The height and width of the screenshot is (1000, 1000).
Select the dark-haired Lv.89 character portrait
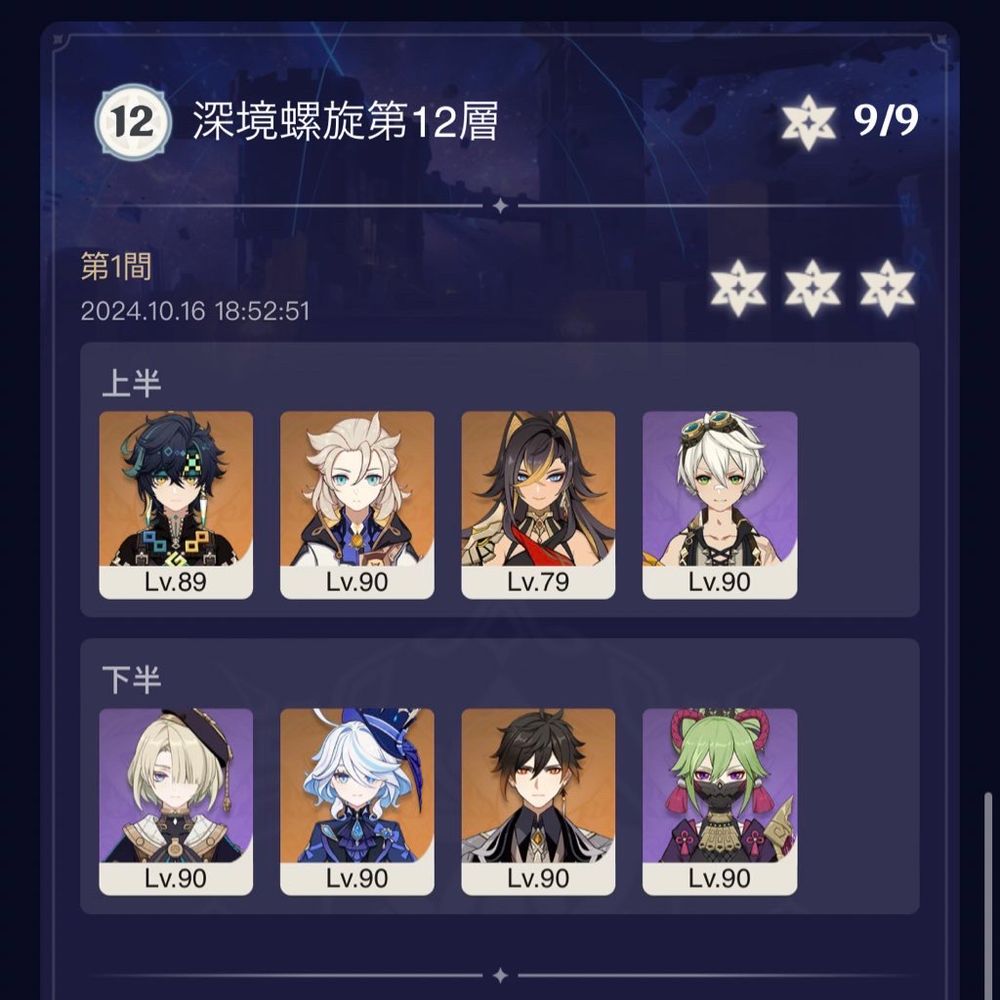(x=176, y=505)
